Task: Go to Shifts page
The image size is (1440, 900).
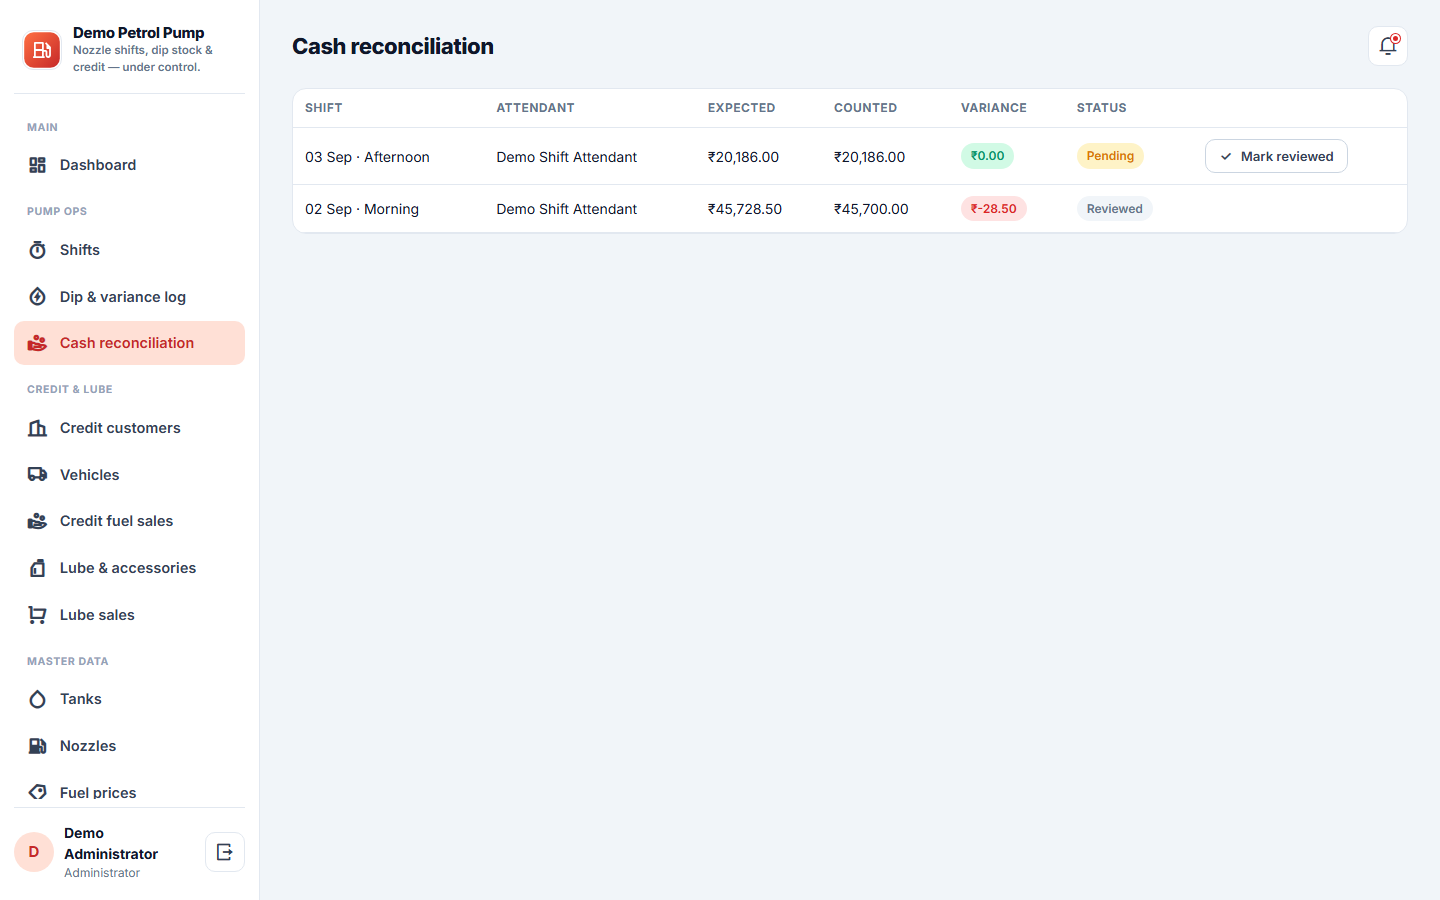Action: pyautogui.click(x=129, y=250)
